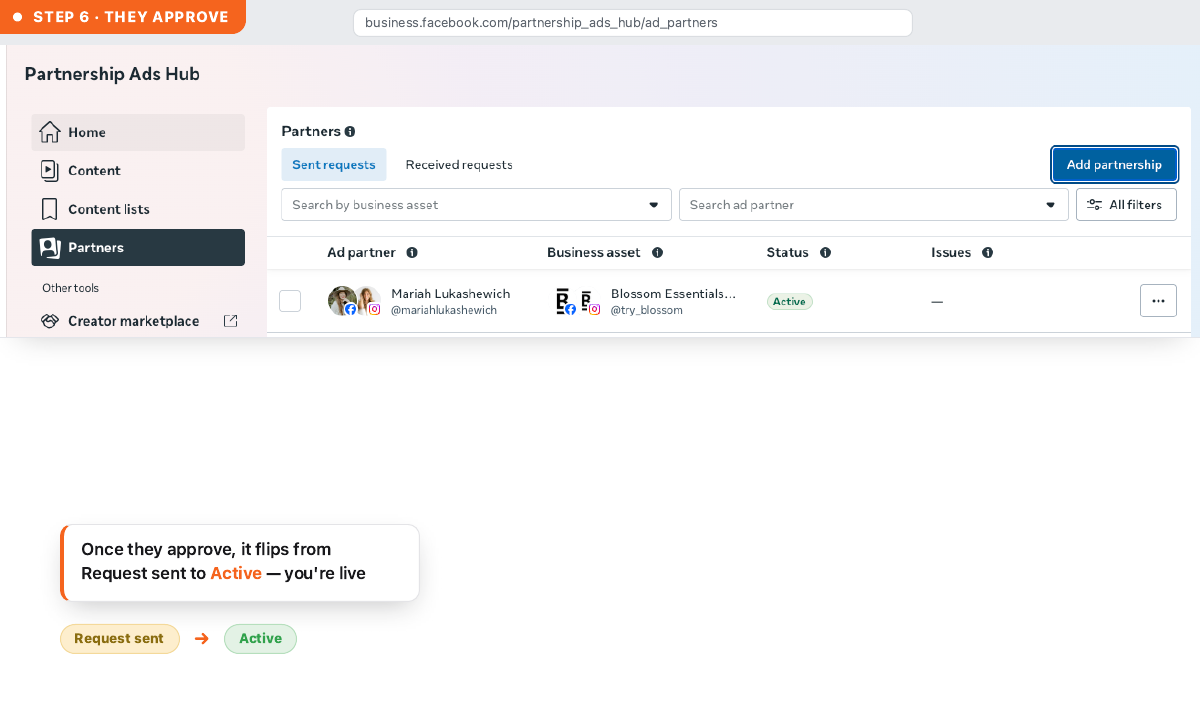Open the All filters button
Screen dimensions: 1200x720
(1126, 205)
